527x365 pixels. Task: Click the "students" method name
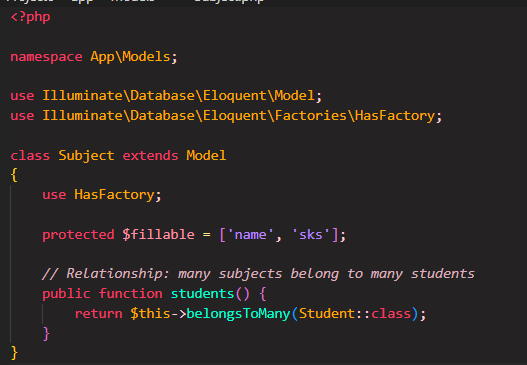click(202, 294)
